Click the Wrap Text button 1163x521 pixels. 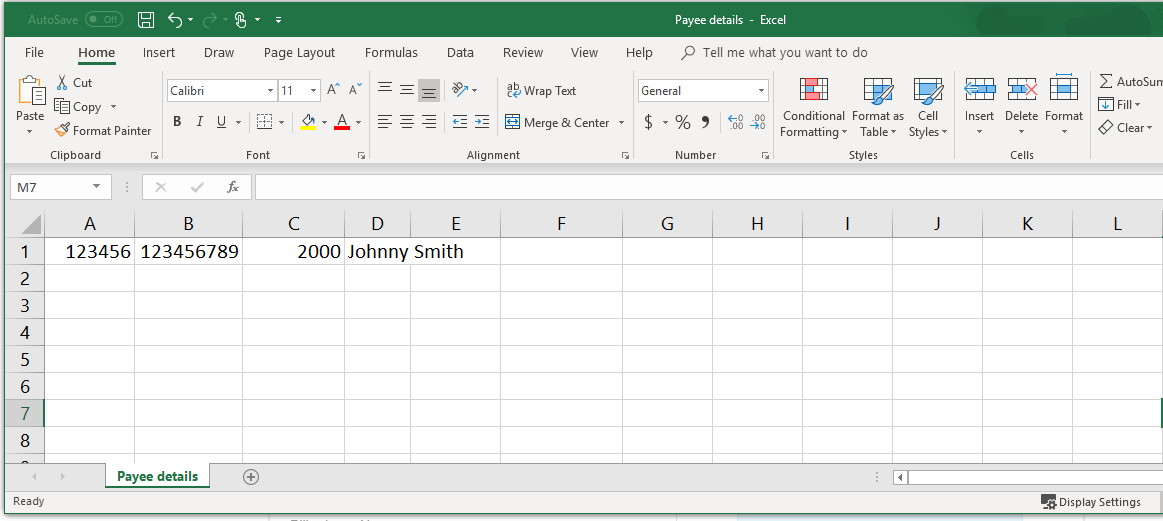tap(541, 91)
